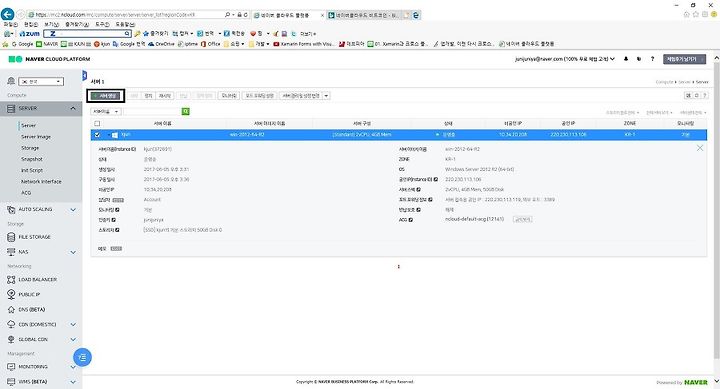Click the dark button at header right
The width and height of the screenshot is (720, 389).
(x=684, y=59)
